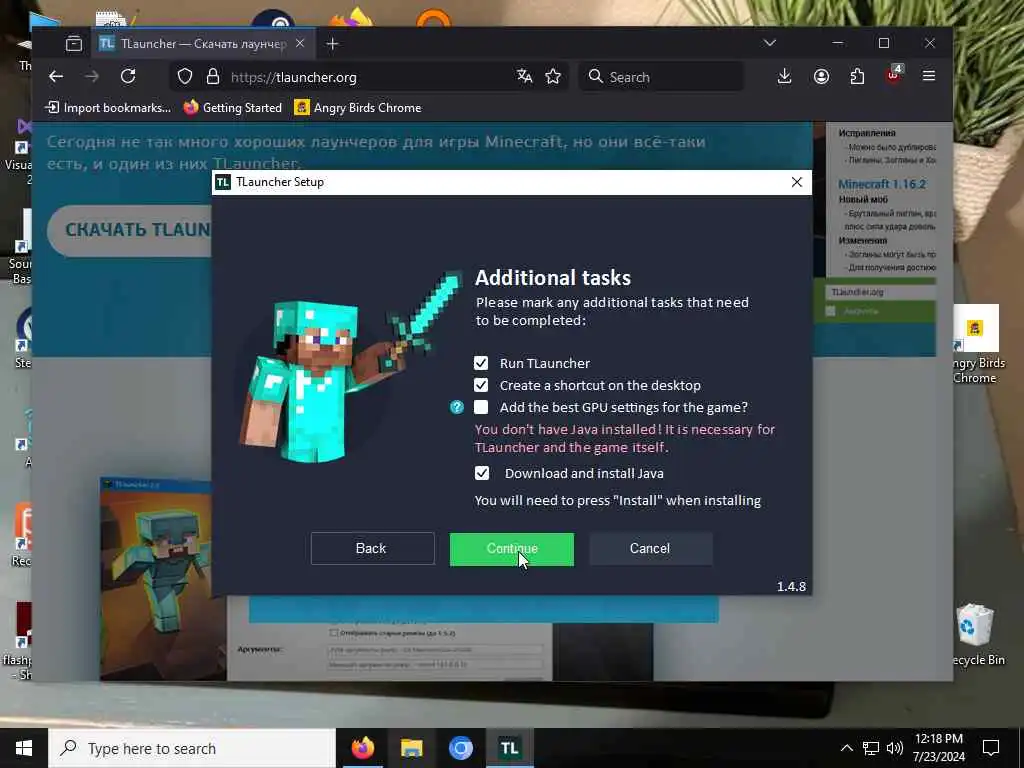Select the TLauncher browser tab
This screenshot has width=1024, height=768.
202,44
